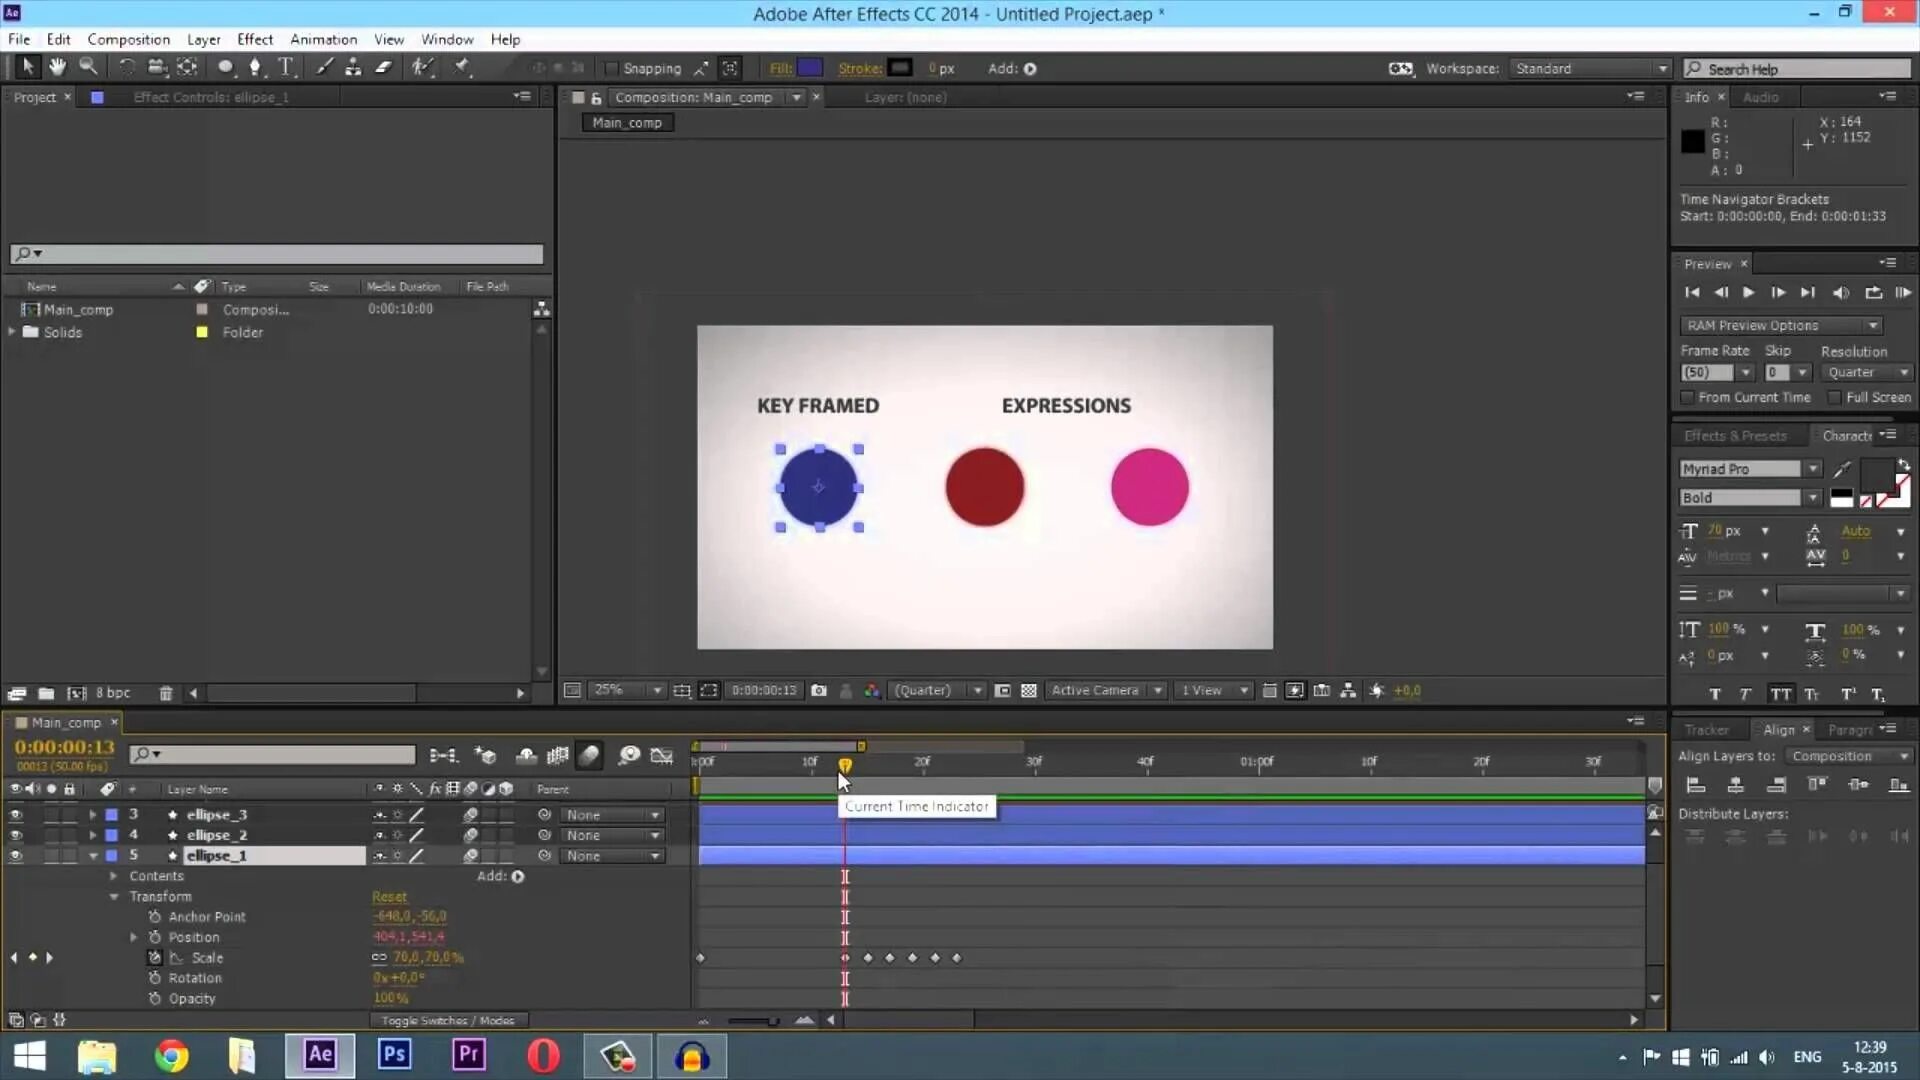This screenshot has height=1080, width=1920.
Task: Select the Pen tool
Action: (255, 67)
